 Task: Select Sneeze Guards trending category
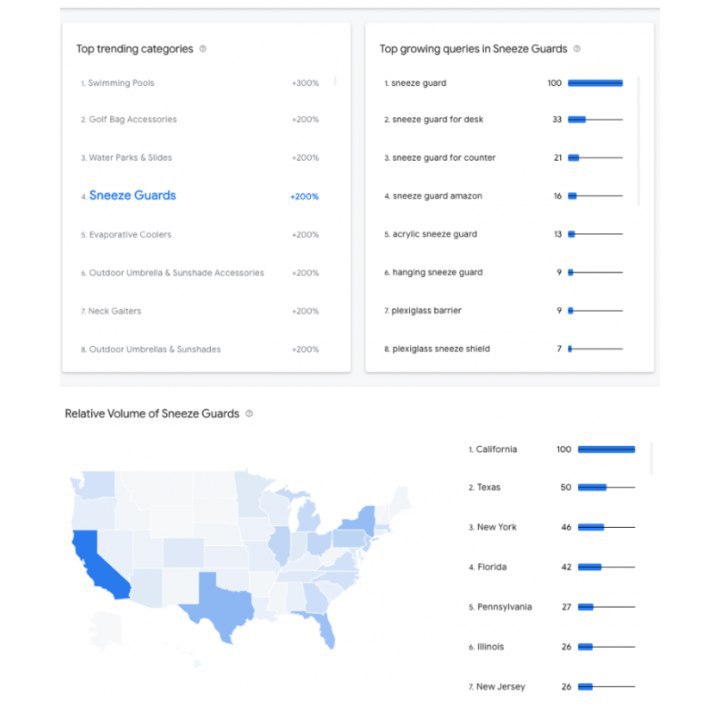132,196
